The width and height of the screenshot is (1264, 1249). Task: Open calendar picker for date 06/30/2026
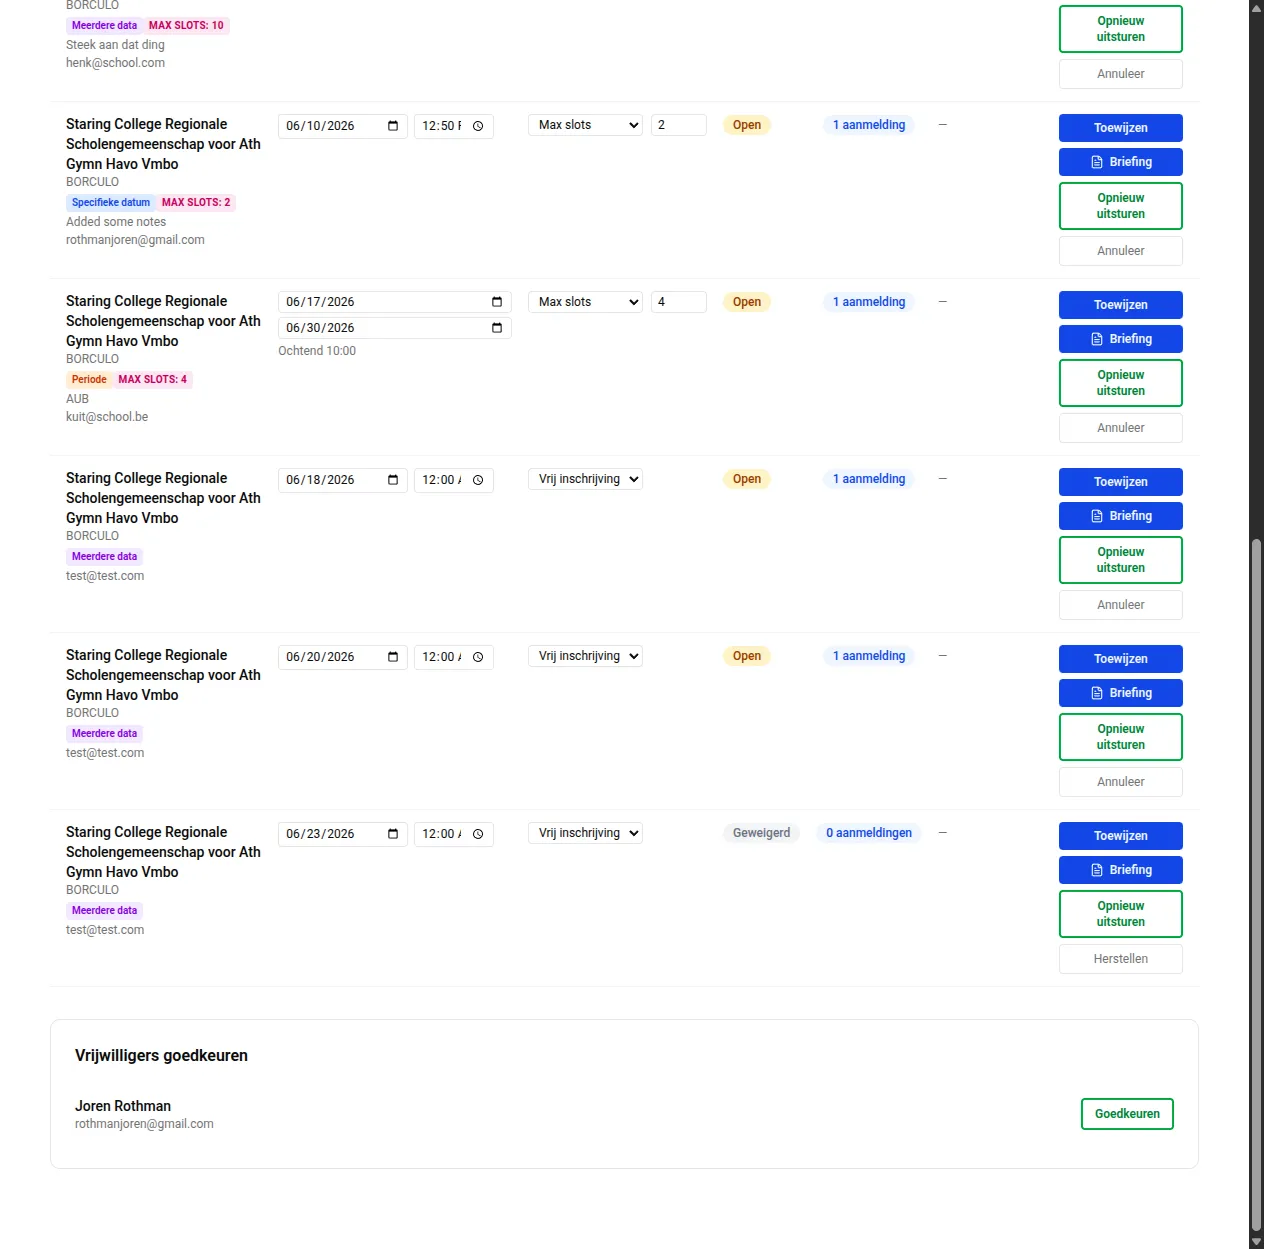(x=497, y=328)
